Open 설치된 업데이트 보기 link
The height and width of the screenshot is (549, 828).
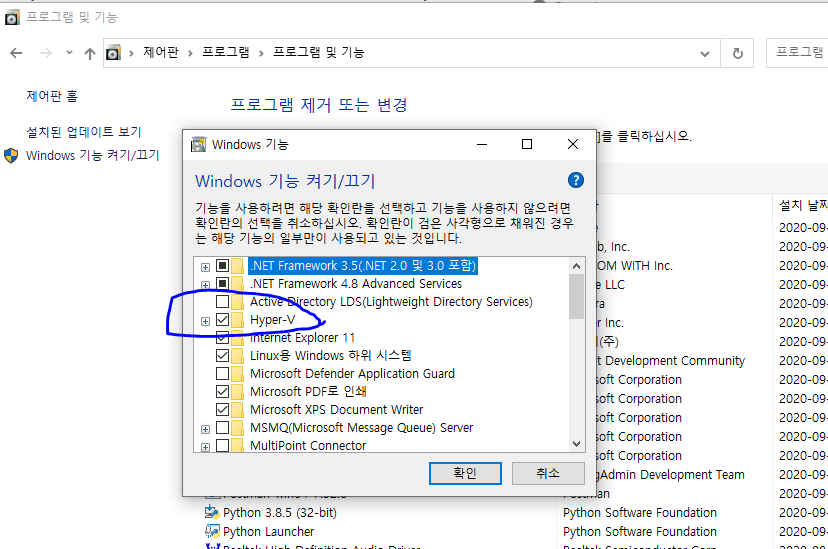point(84,132)
